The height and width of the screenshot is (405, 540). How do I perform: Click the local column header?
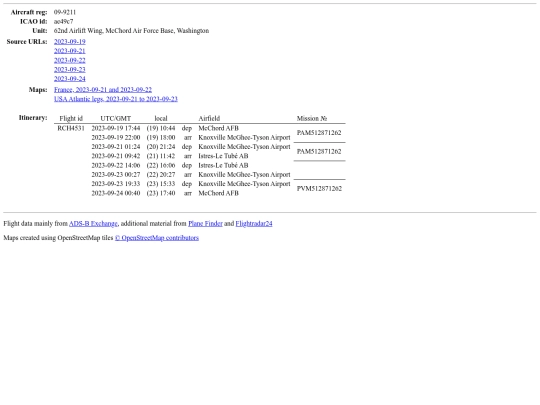(x=161, y=118)
